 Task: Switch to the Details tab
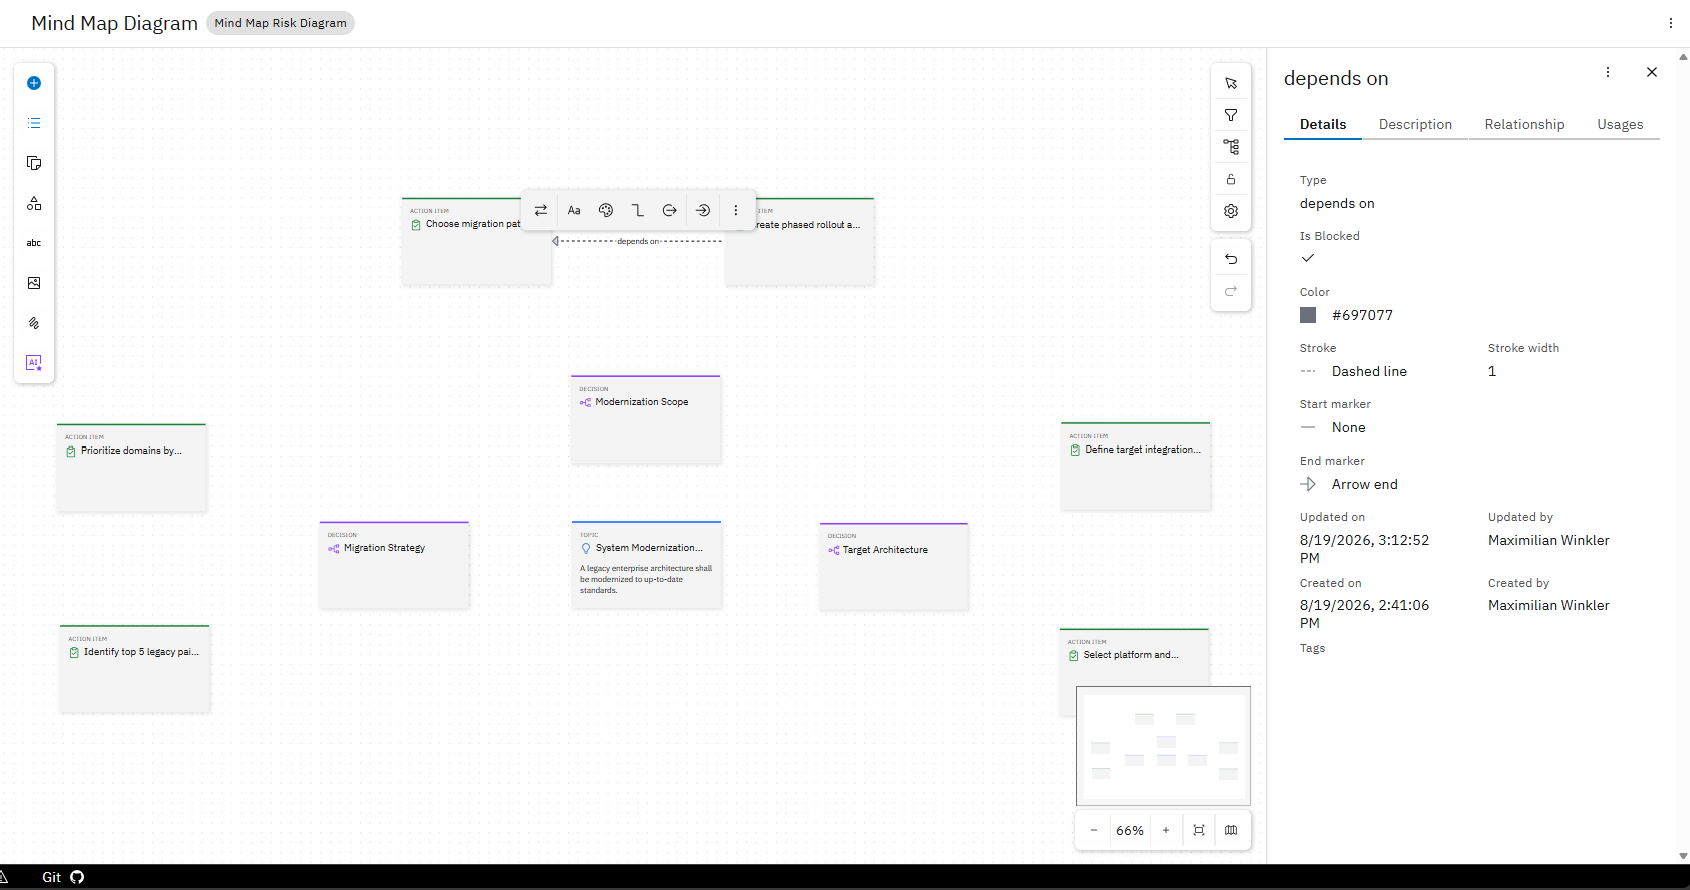point(1323,124)
